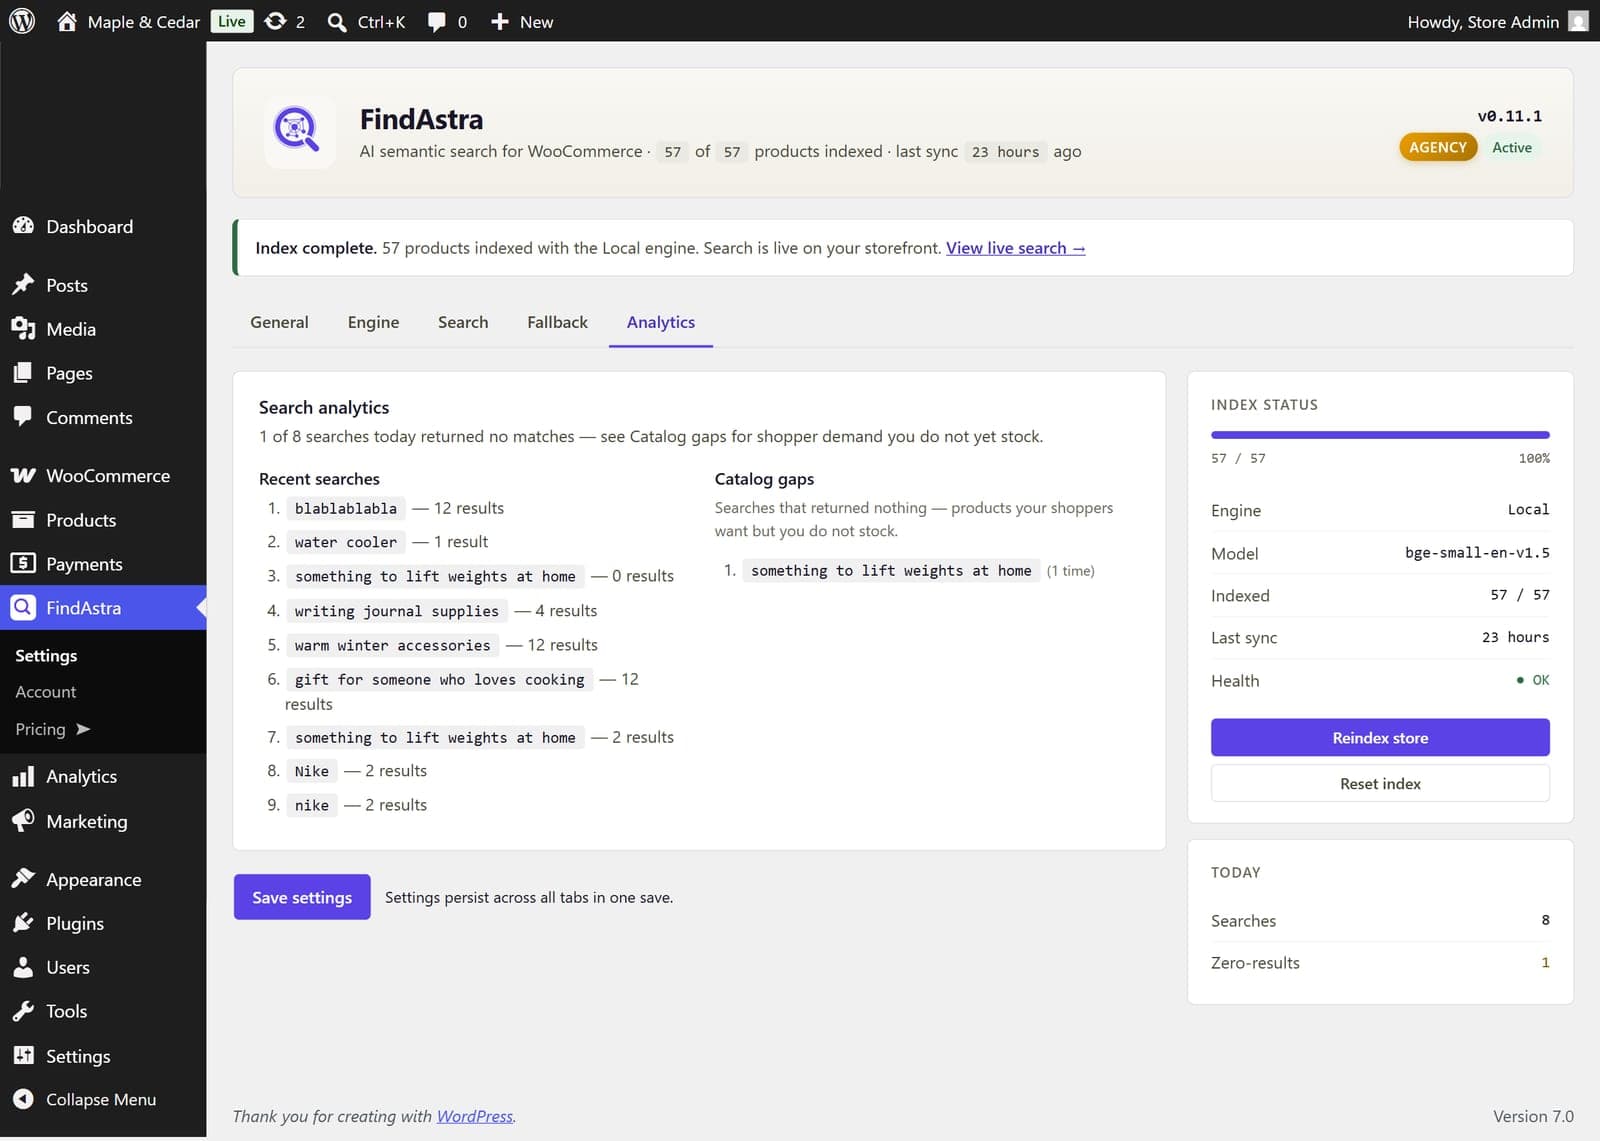Click capitalized 'Nike' search entry
Viewport: 1600px width, 1141px height.
[311, 771]
